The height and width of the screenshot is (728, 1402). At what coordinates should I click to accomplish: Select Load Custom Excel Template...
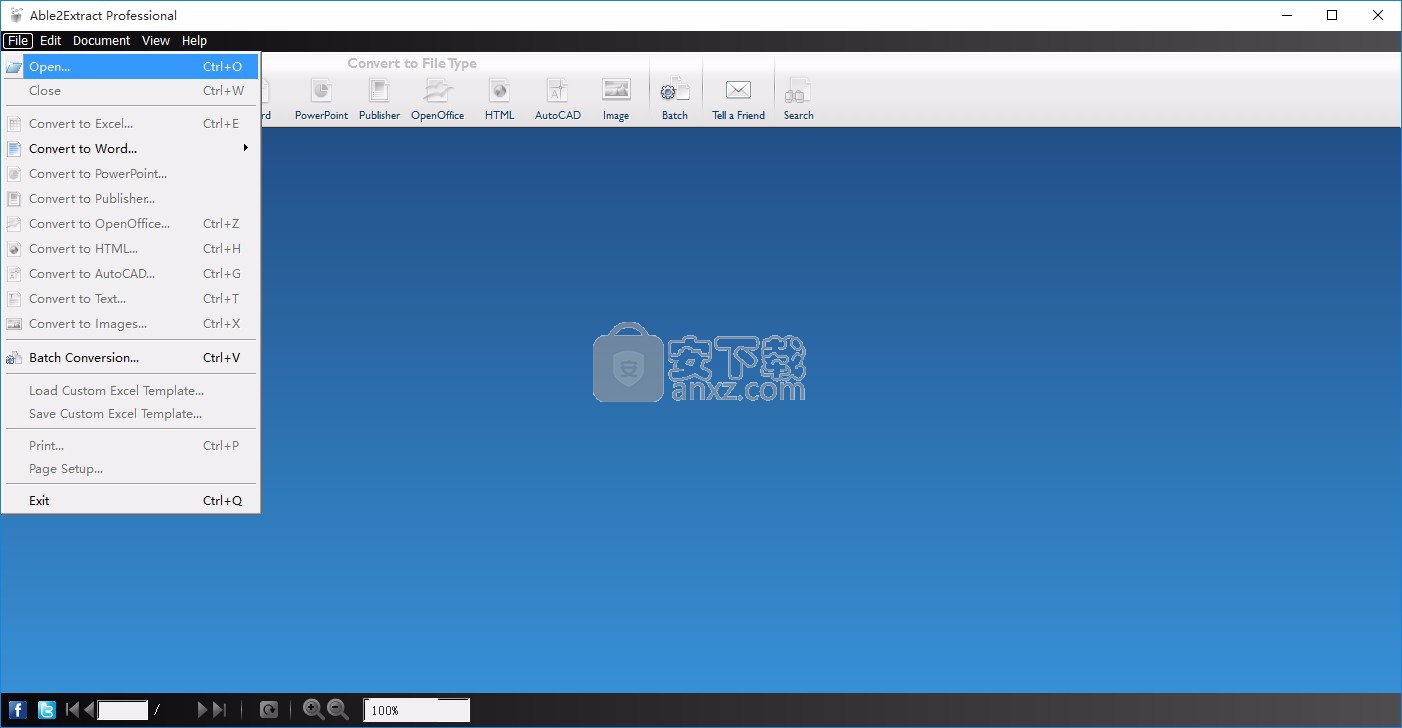[x=131, y=391]
